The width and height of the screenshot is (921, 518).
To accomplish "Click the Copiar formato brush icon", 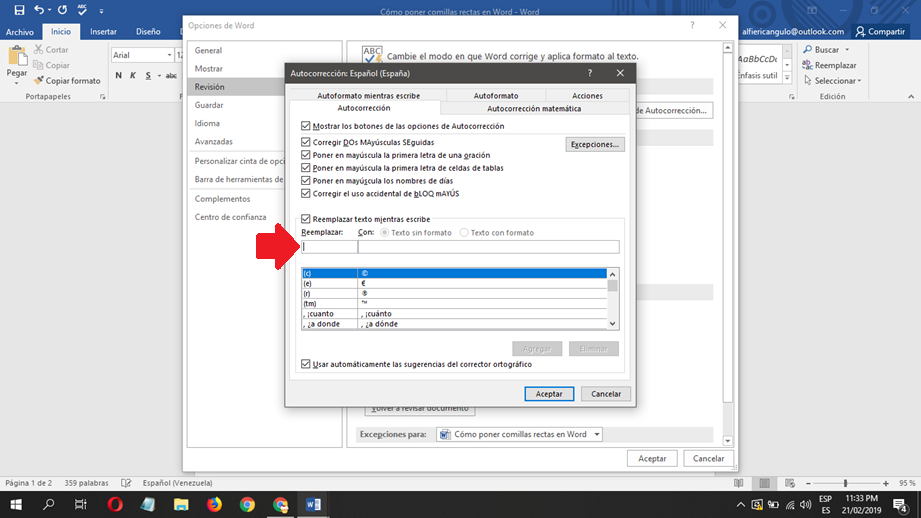I will coord(39,80).
